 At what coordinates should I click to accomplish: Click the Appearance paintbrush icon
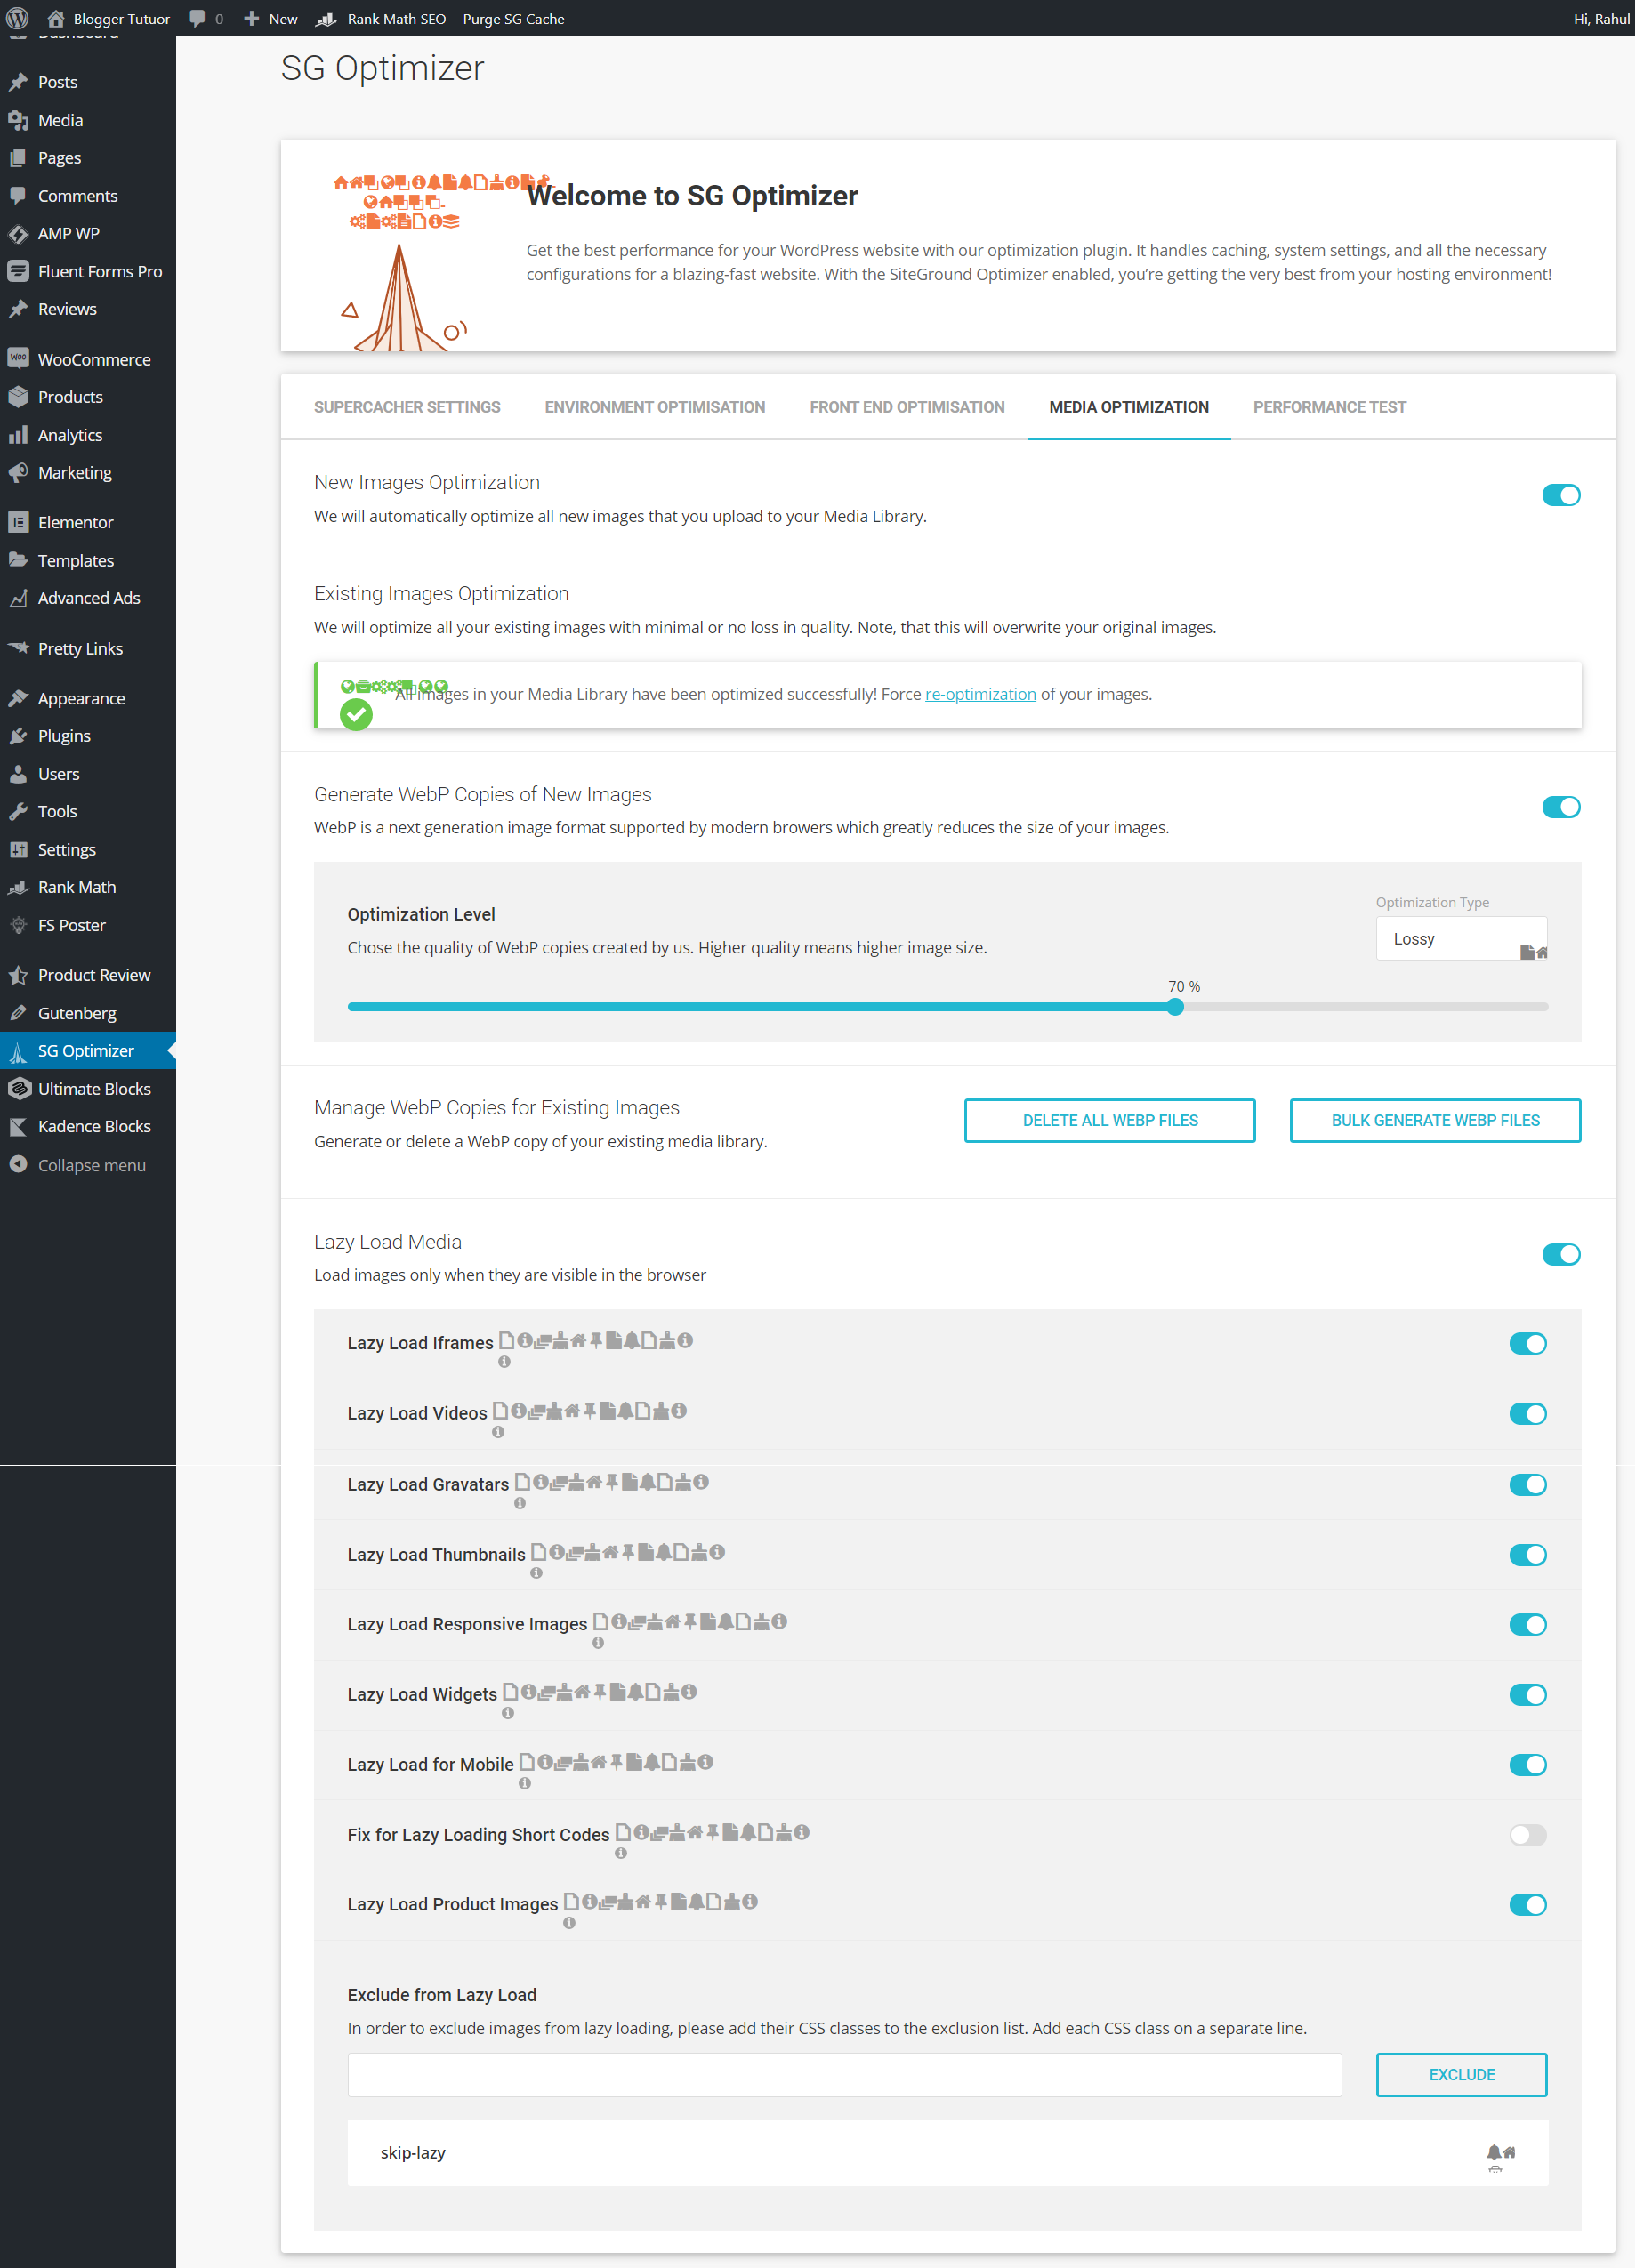[x=18, y=698]
